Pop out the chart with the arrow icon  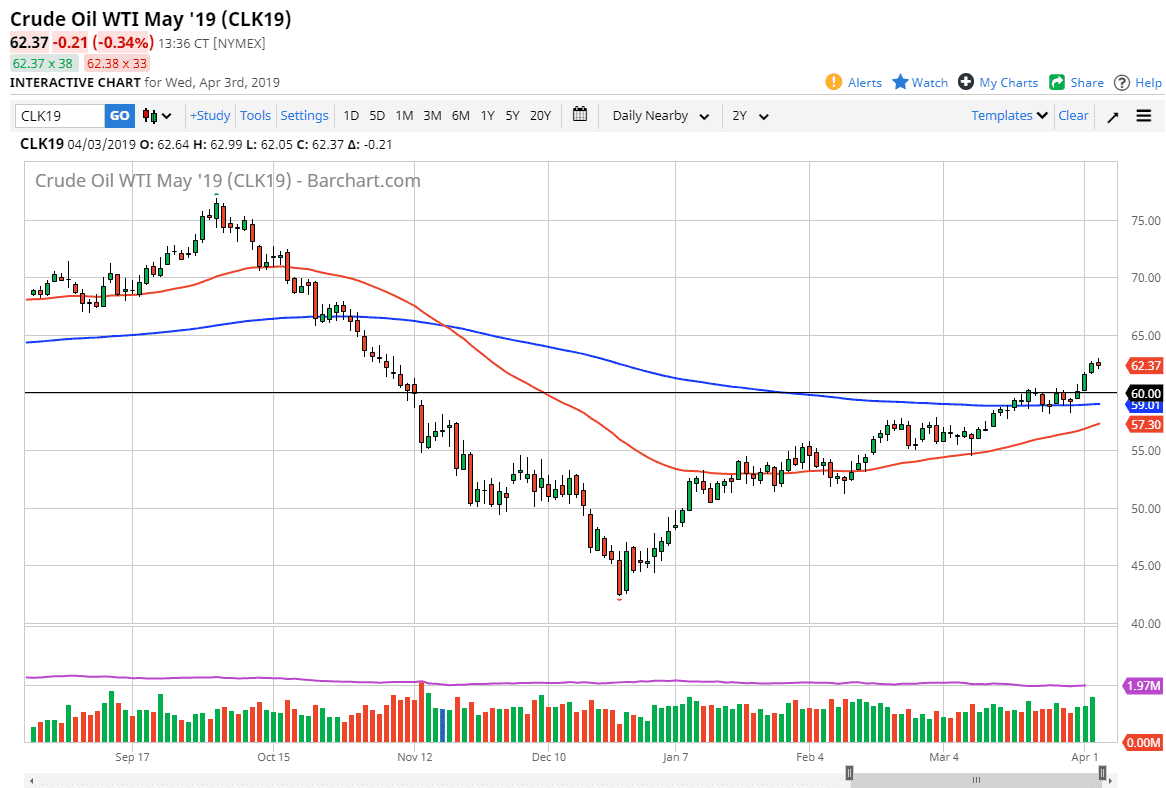tap(1112, 115)
